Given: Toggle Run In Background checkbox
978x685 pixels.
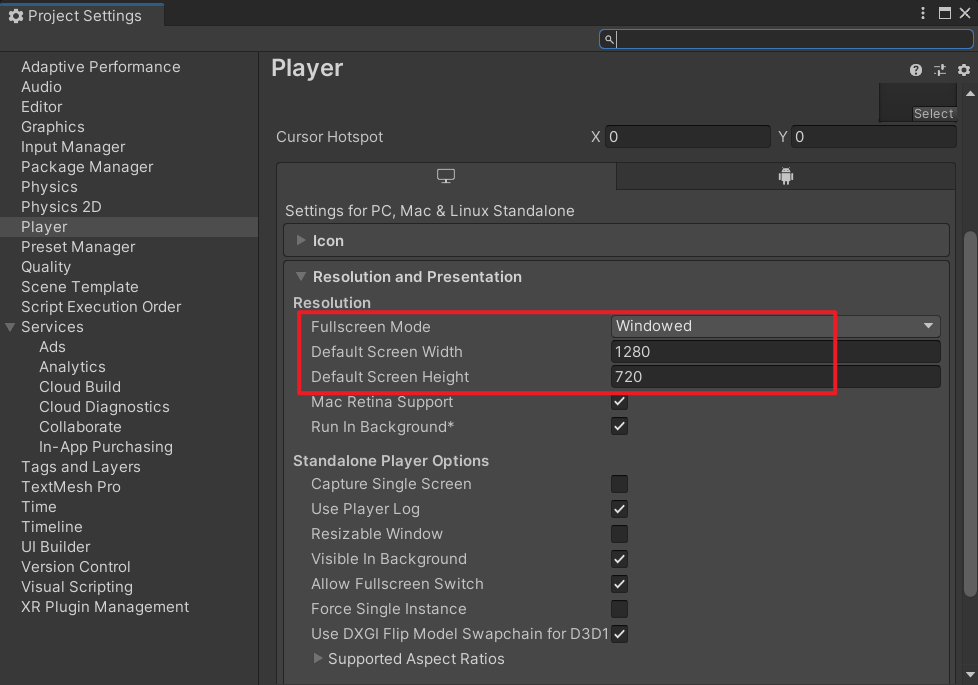Looking at the screenshot, I should coord(619,427).
